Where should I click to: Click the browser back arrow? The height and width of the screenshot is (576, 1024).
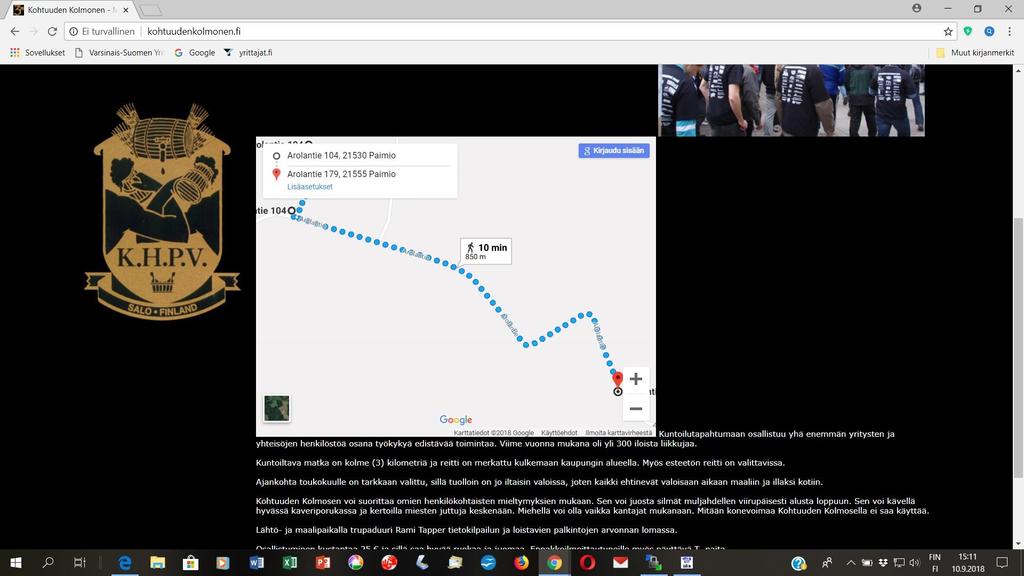pyautogui.click(x=14, y=31)
